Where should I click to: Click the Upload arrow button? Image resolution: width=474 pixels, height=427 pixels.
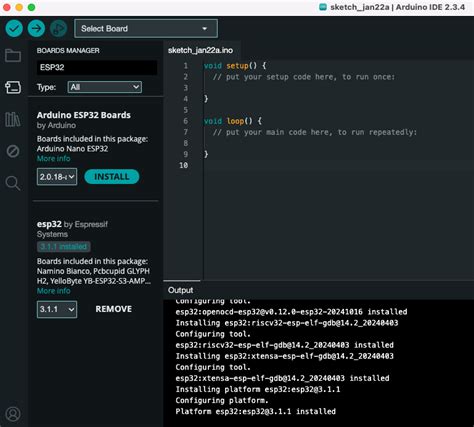pos(36,28)
